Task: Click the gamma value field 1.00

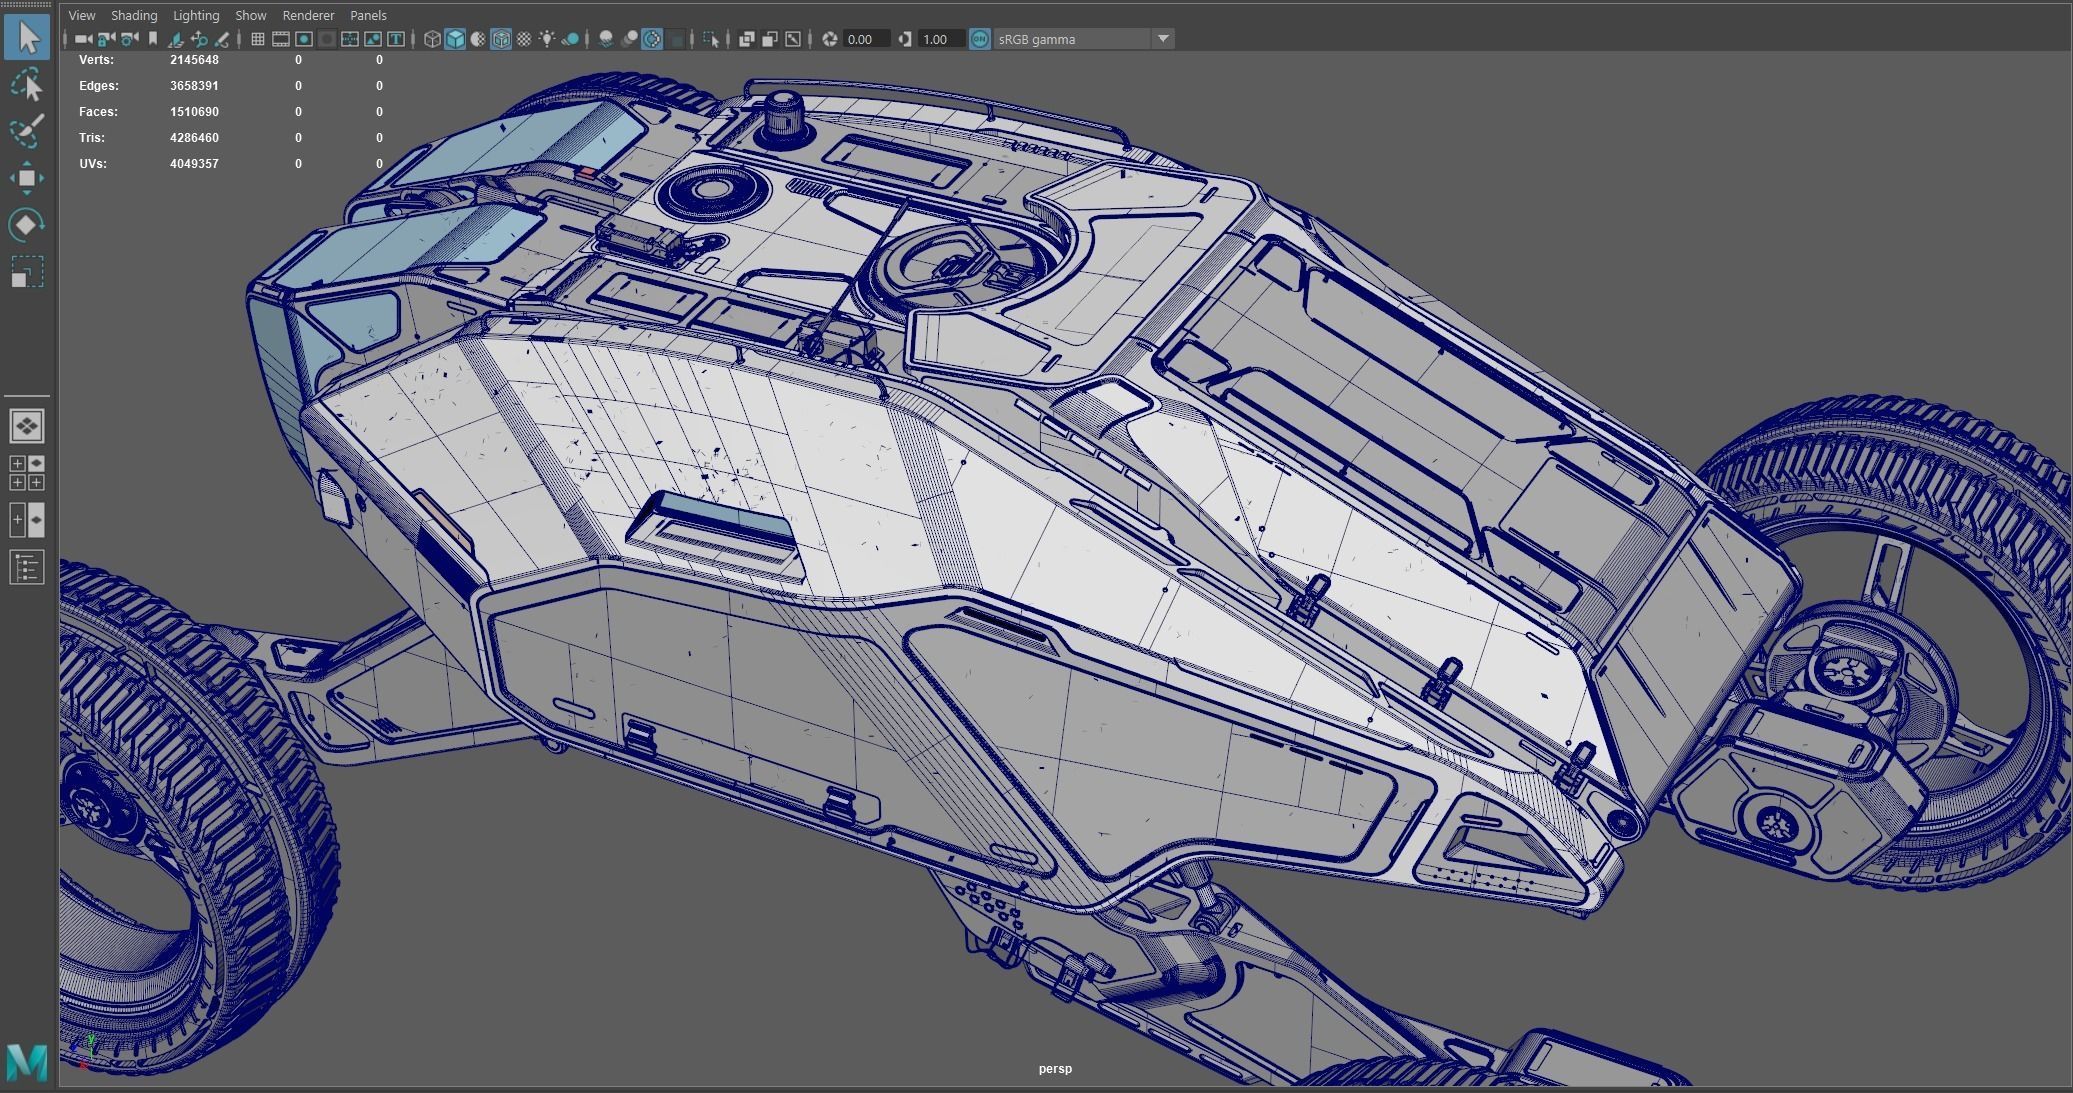Action: pos(940,39)
